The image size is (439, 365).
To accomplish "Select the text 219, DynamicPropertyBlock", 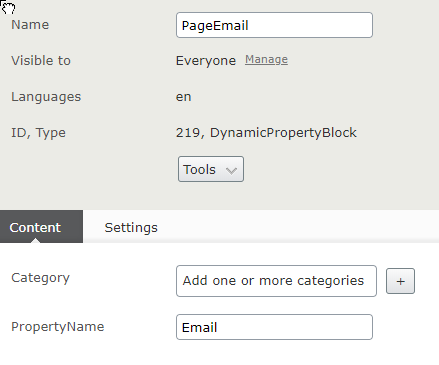I will pos(266,133).
